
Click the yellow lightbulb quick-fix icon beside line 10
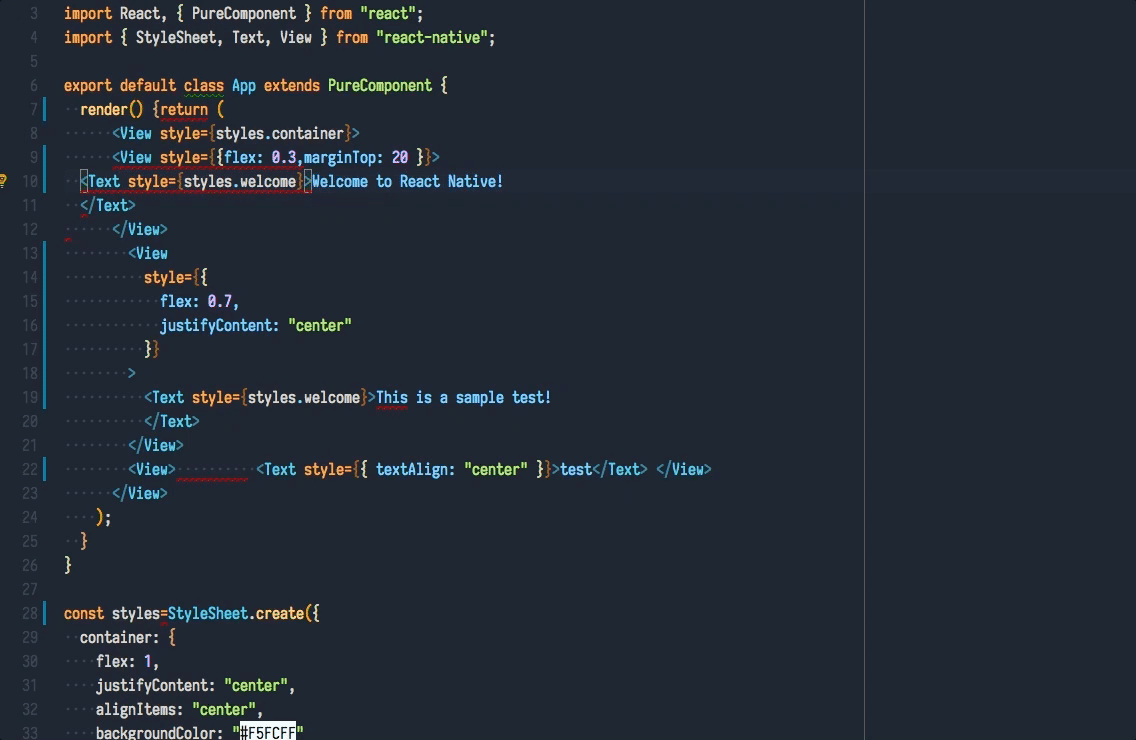coord(4,181)
